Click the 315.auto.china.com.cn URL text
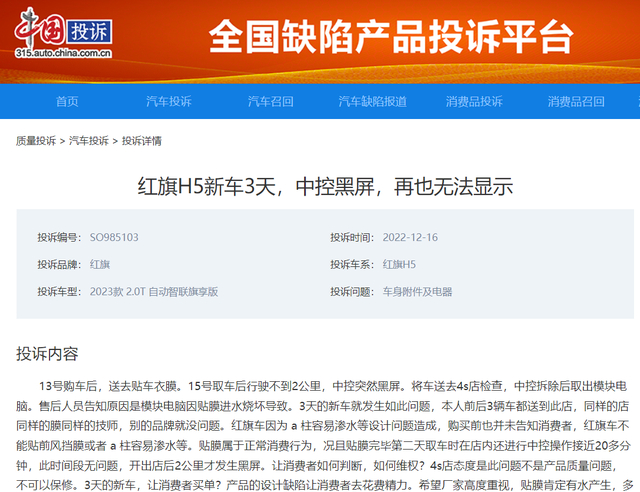The image size is (640, 492). pos(63,53)
